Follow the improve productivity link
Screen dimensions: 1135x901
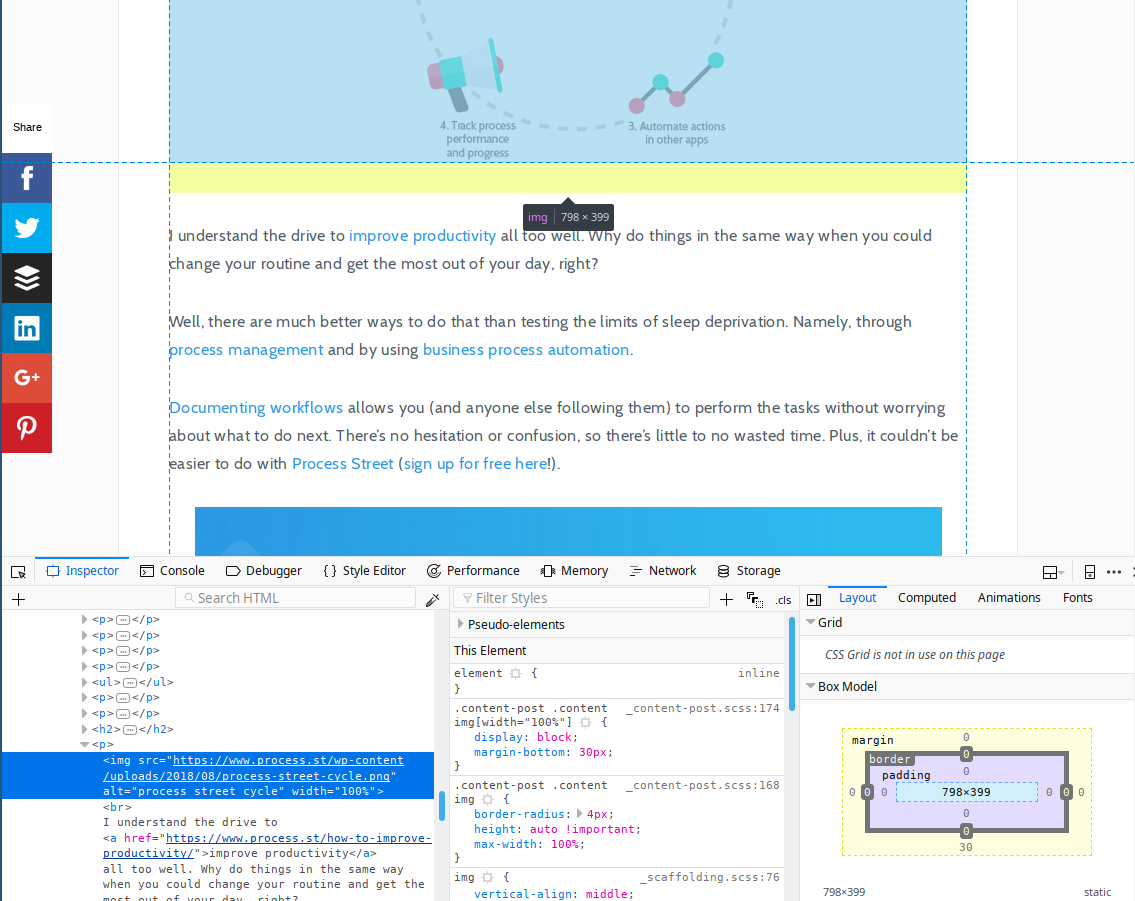tap(422, 236)
